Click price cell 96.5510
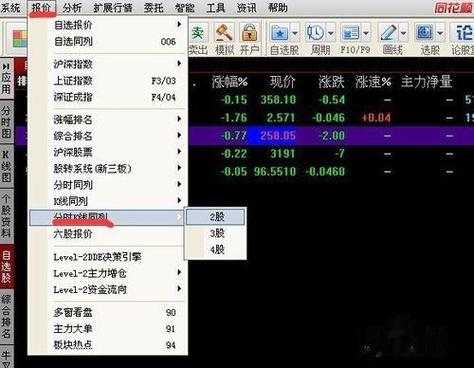Viewport: 474px width, 368px height. click(x=275, y=172)
